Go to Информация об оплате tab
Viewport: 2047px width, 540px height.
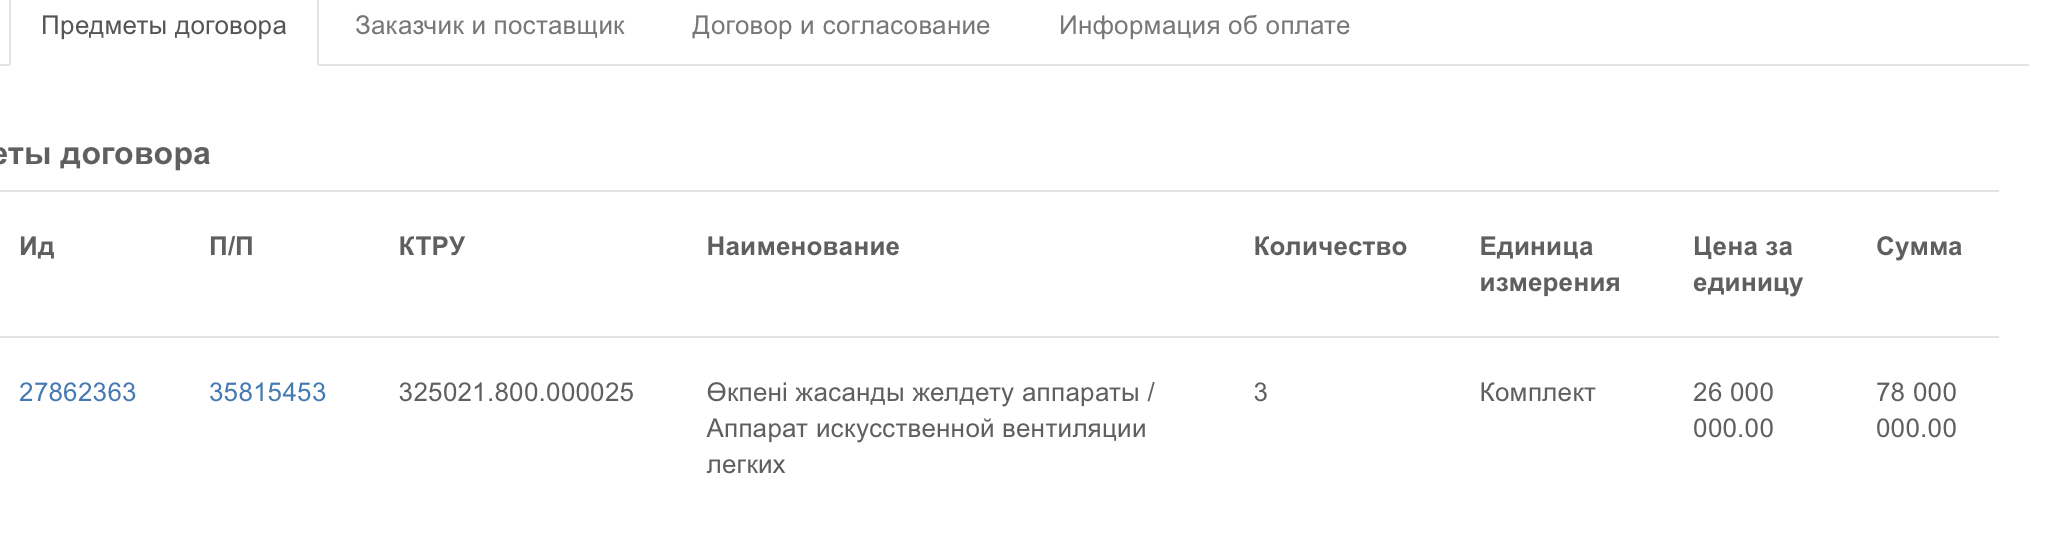pyautogui.click(x=1204, y=26)
